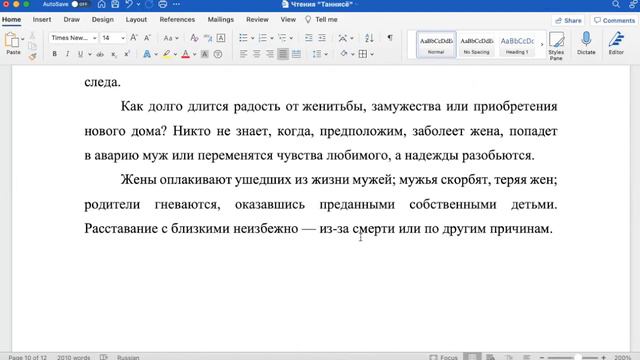
Task: Open Comments button
Action: [x=614, y=20]
